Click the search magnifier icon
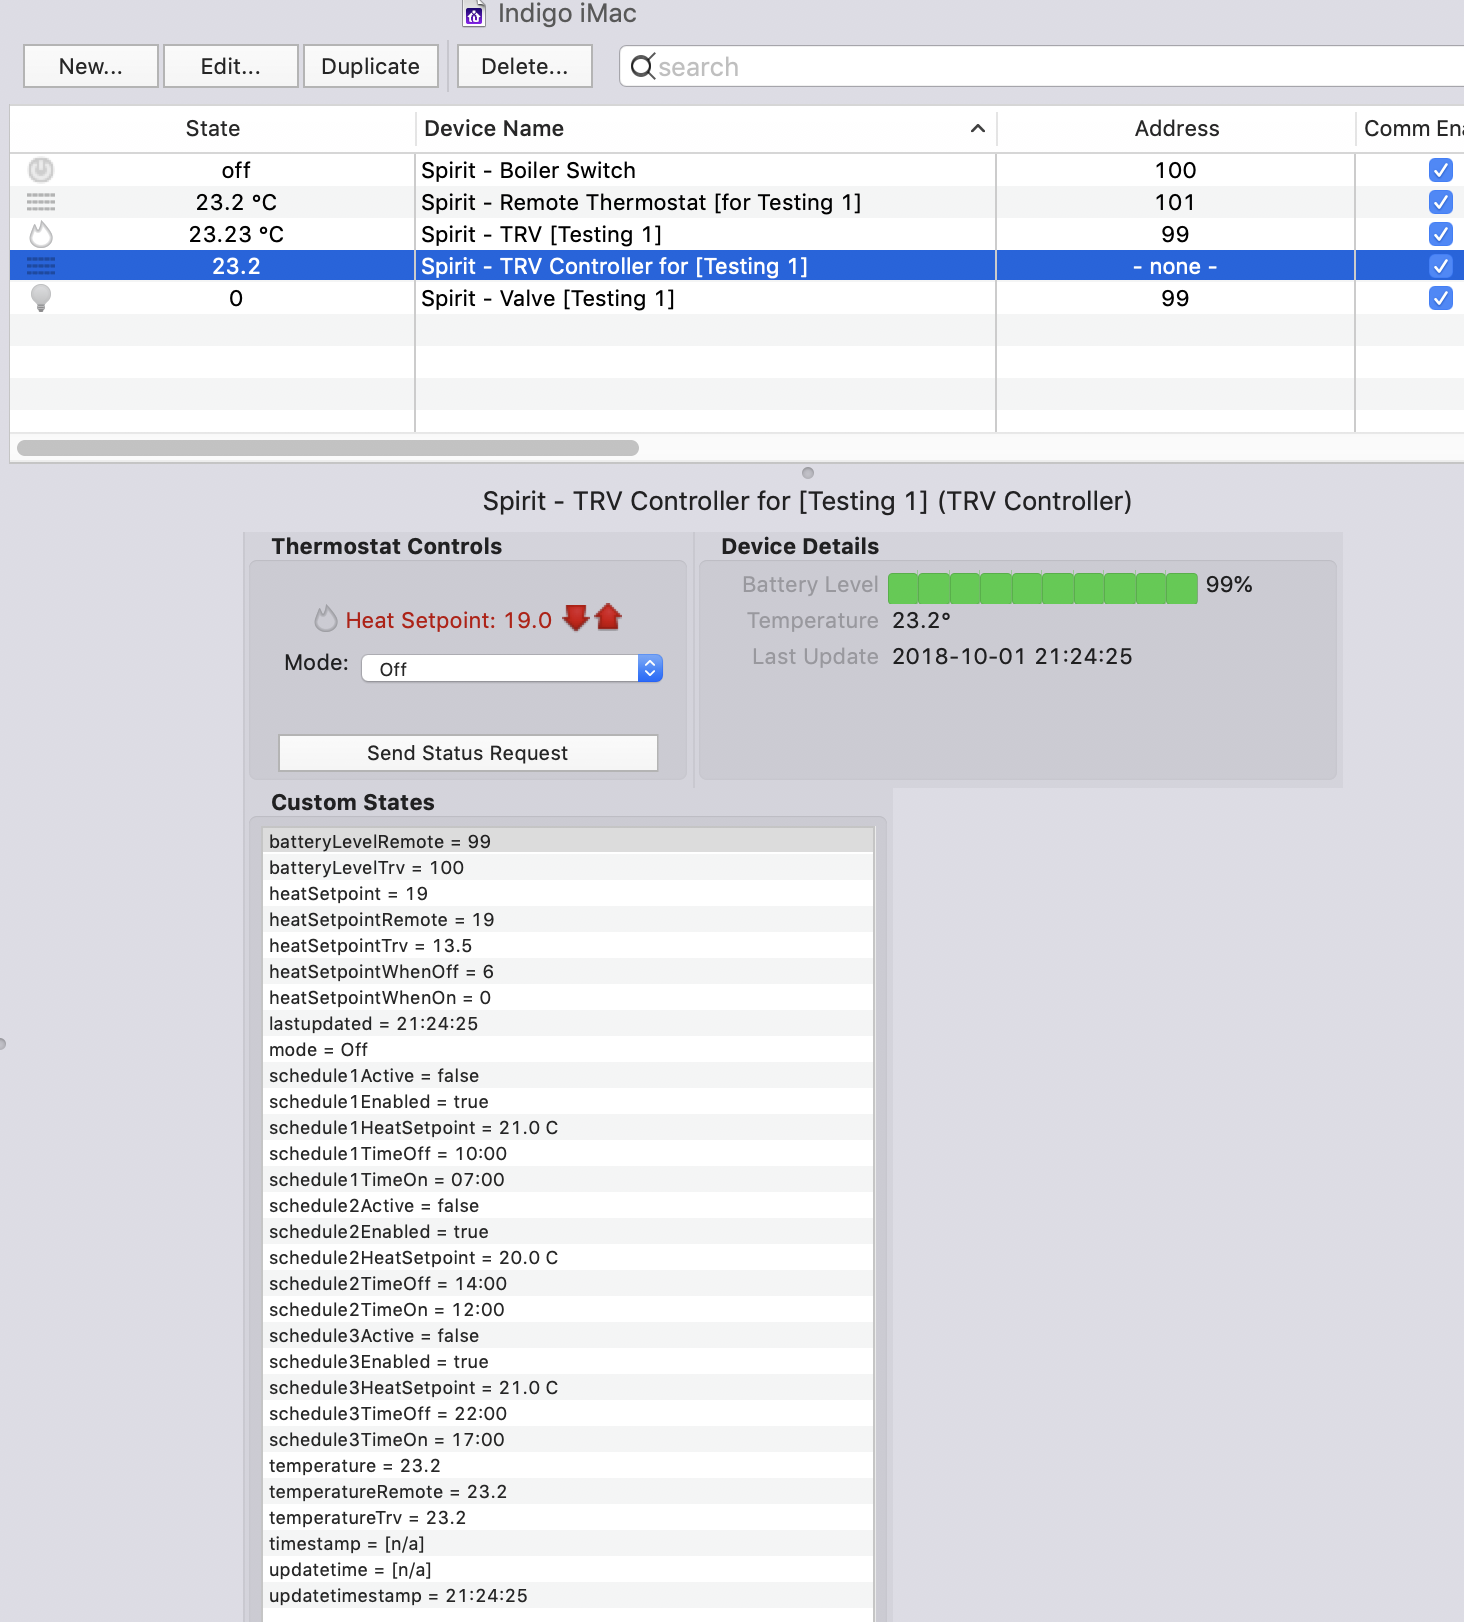Screen dimensions: 1464x1622 [x=643, y=66]
